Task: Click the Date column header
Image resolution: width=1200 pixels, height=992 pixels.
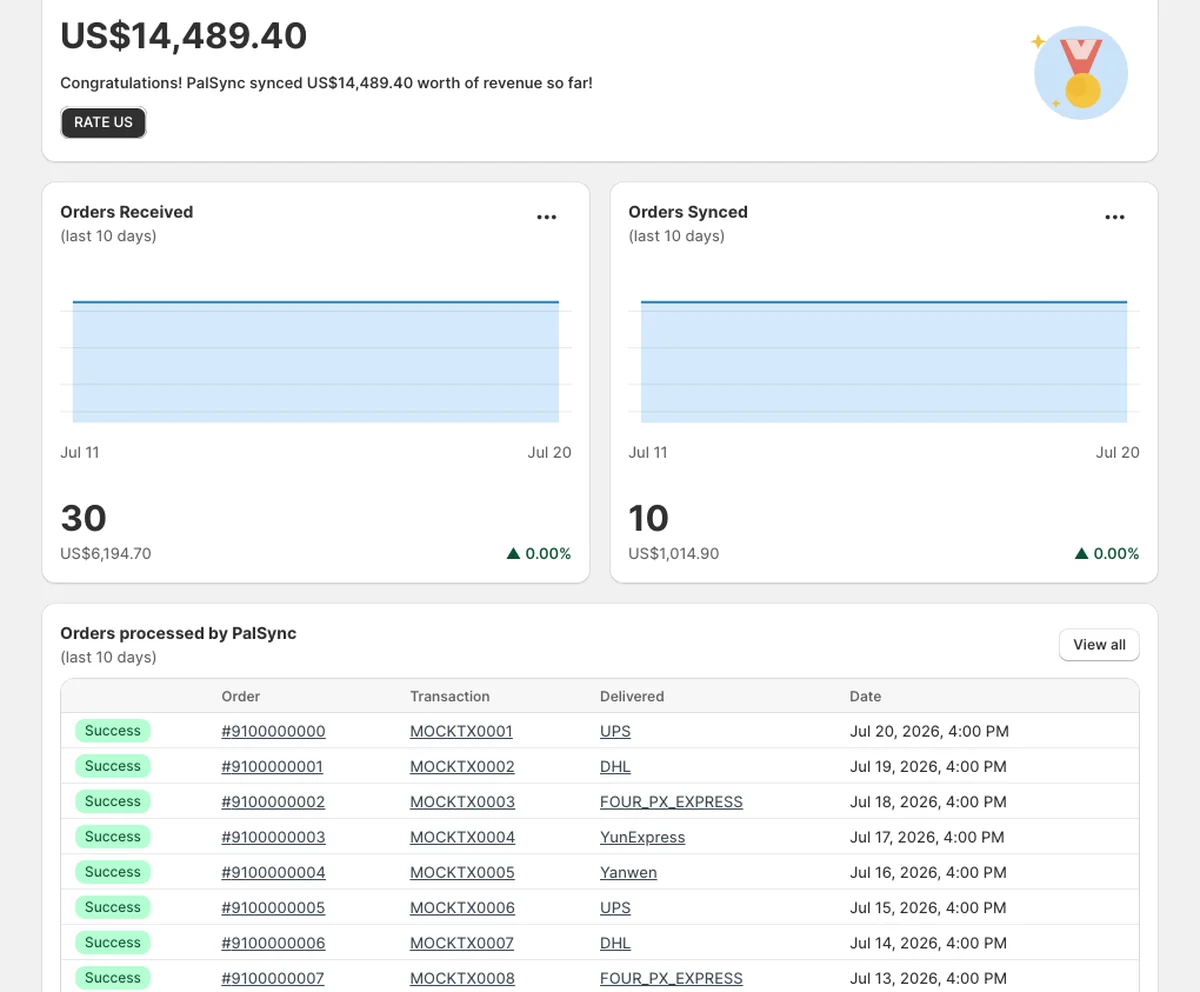Action: [865, 696]
